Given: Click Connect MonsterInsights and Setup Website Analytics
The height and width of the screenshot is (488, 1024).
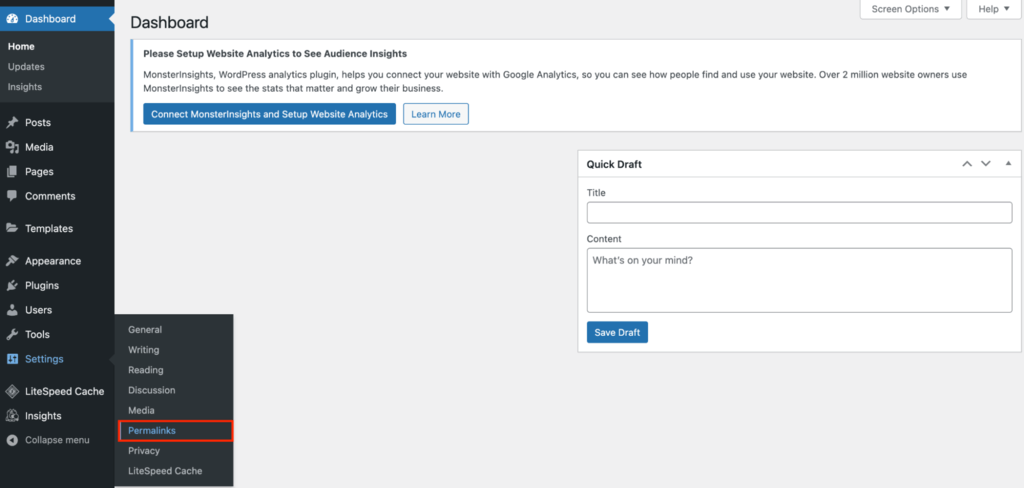Looking at the screenshot, I should [269, 114].
